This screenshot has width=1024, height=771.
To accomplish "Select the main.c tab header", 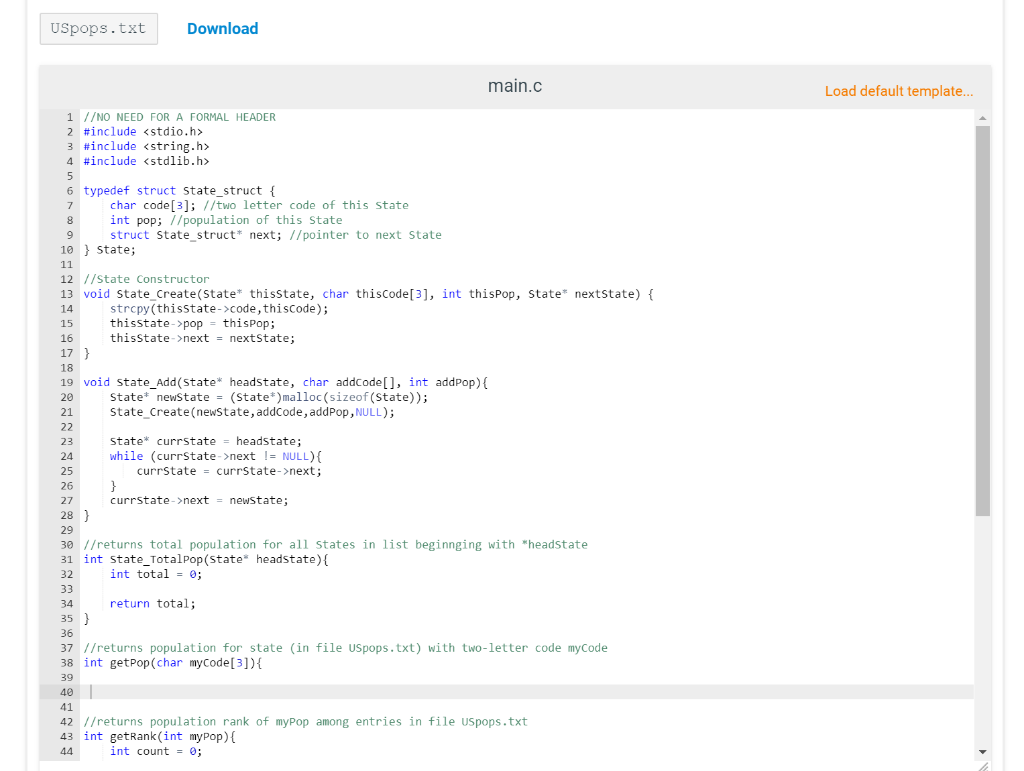I will tap(514, 85).
